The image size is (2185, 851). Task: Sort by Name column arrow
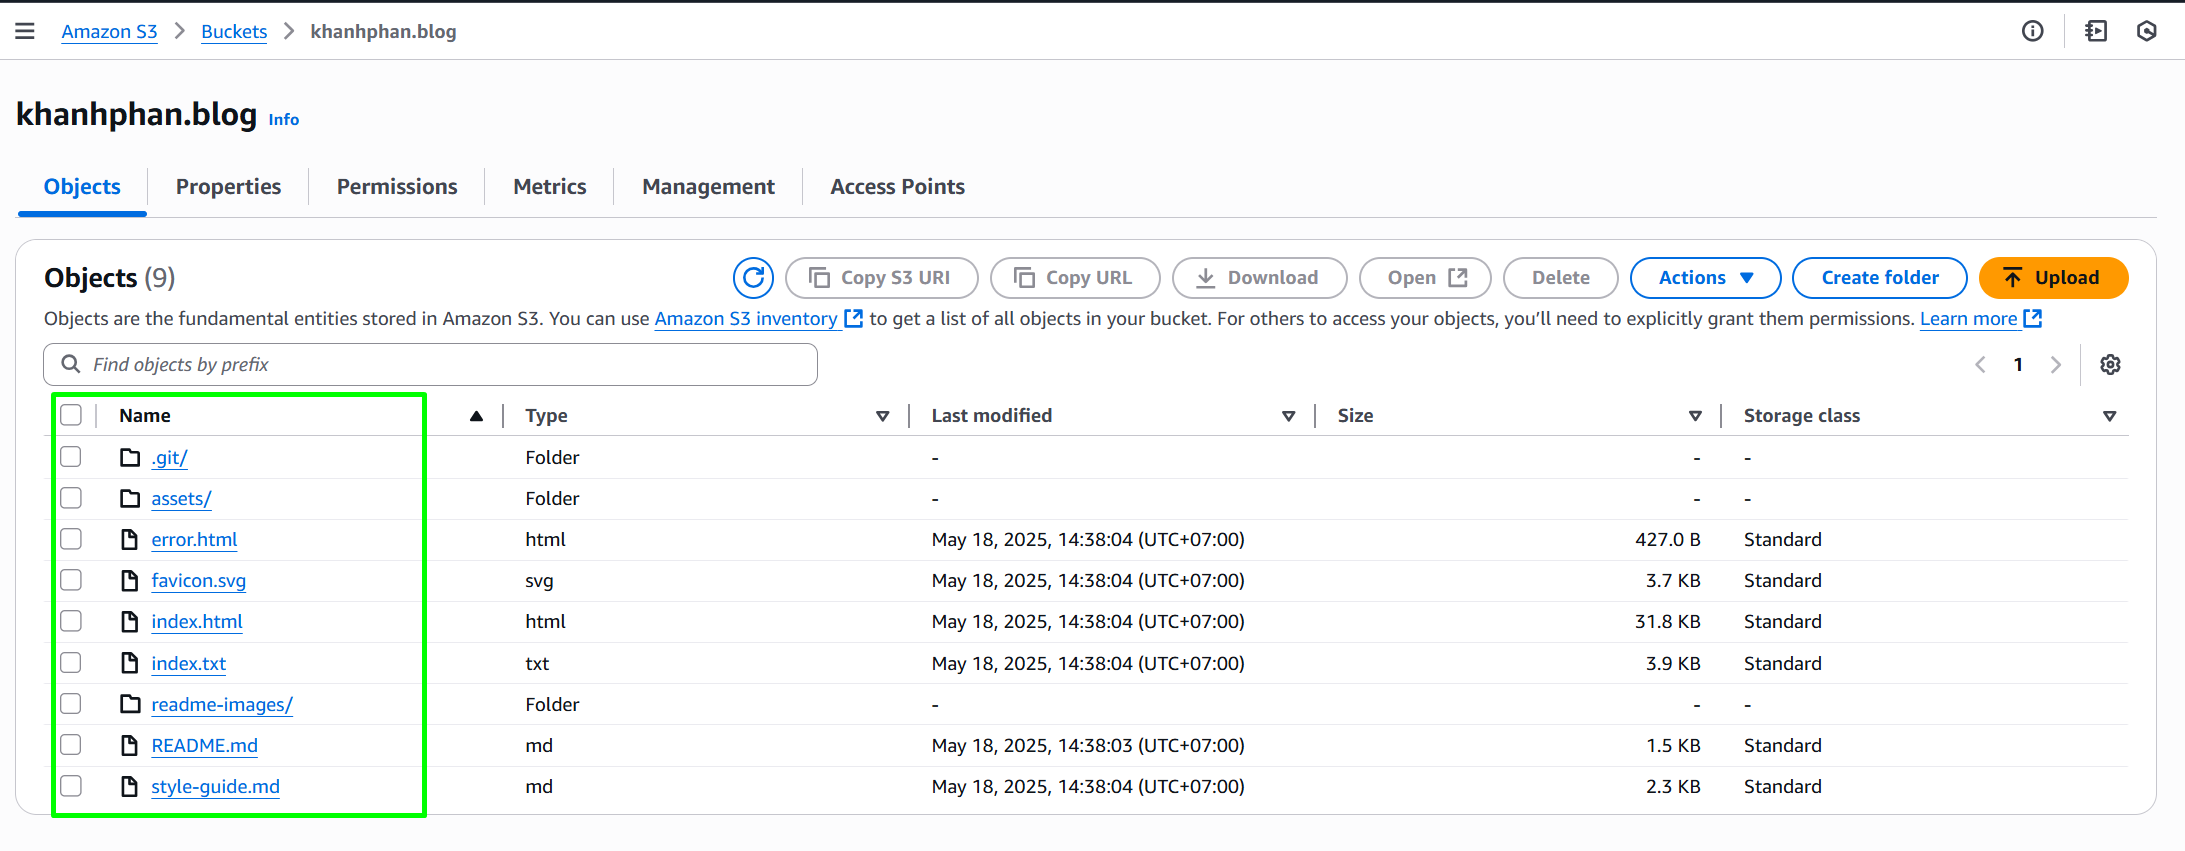tap(477, 416)
